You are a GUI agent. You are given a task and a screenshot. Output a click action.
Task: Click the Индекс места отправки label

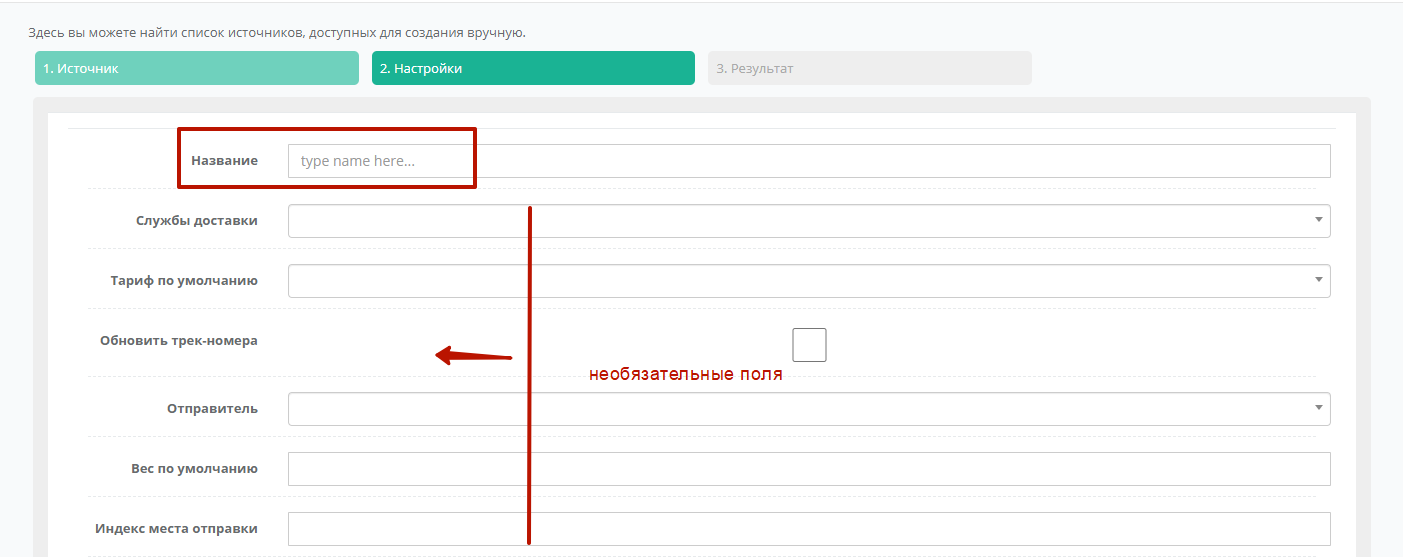tap(177, 528)
